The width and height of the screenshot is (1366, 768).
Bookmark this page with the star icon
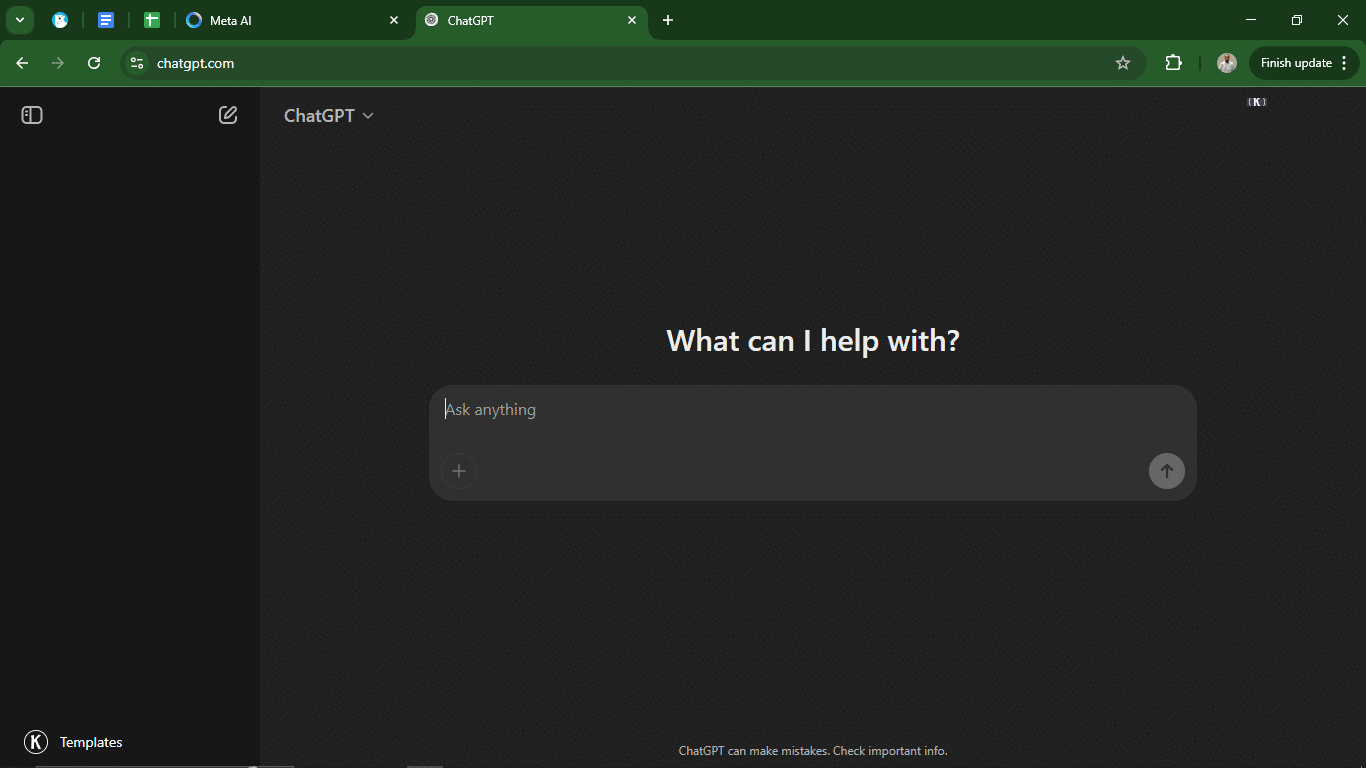click(1123, 63)
